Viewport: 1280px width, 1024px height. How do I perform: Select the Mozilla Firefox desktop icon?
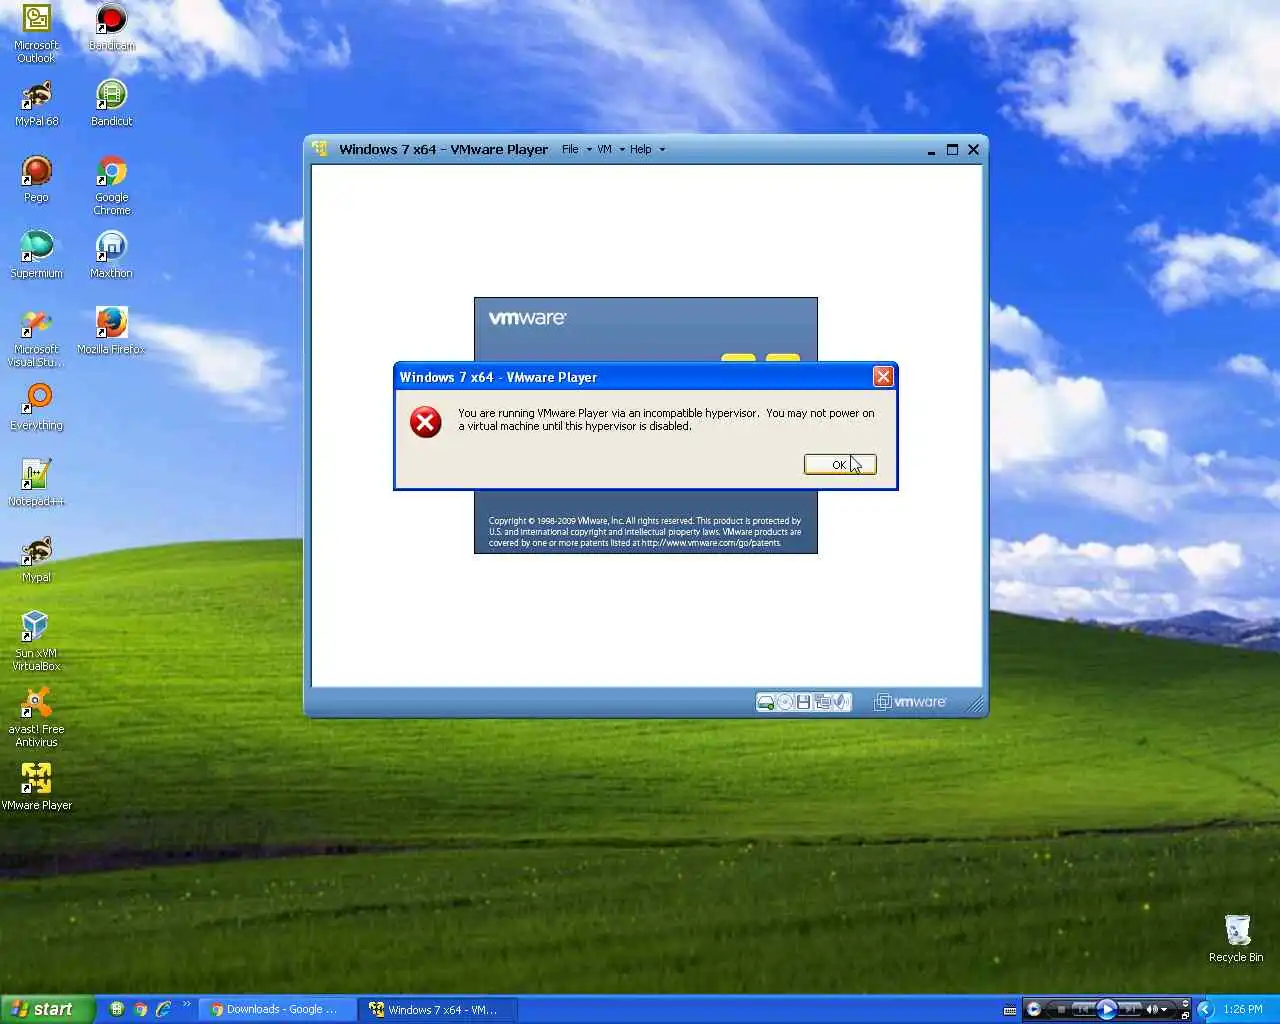(x=111, y=331)
